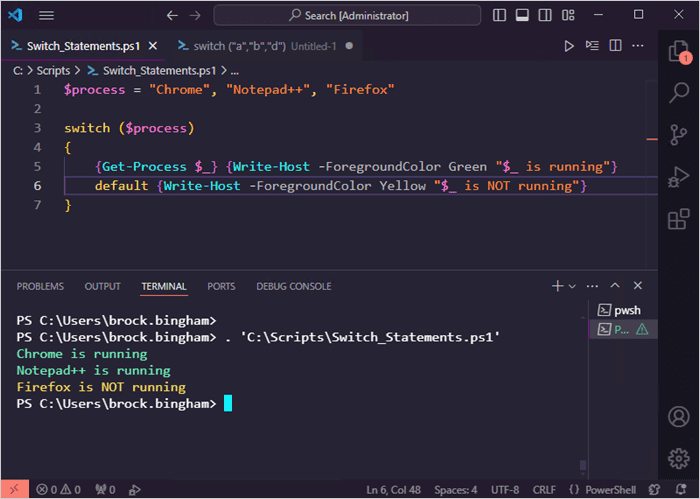
Task: Click the "Firefox is NOT running" terminal line
Action: pyautogui.click(x=101, y=387)
